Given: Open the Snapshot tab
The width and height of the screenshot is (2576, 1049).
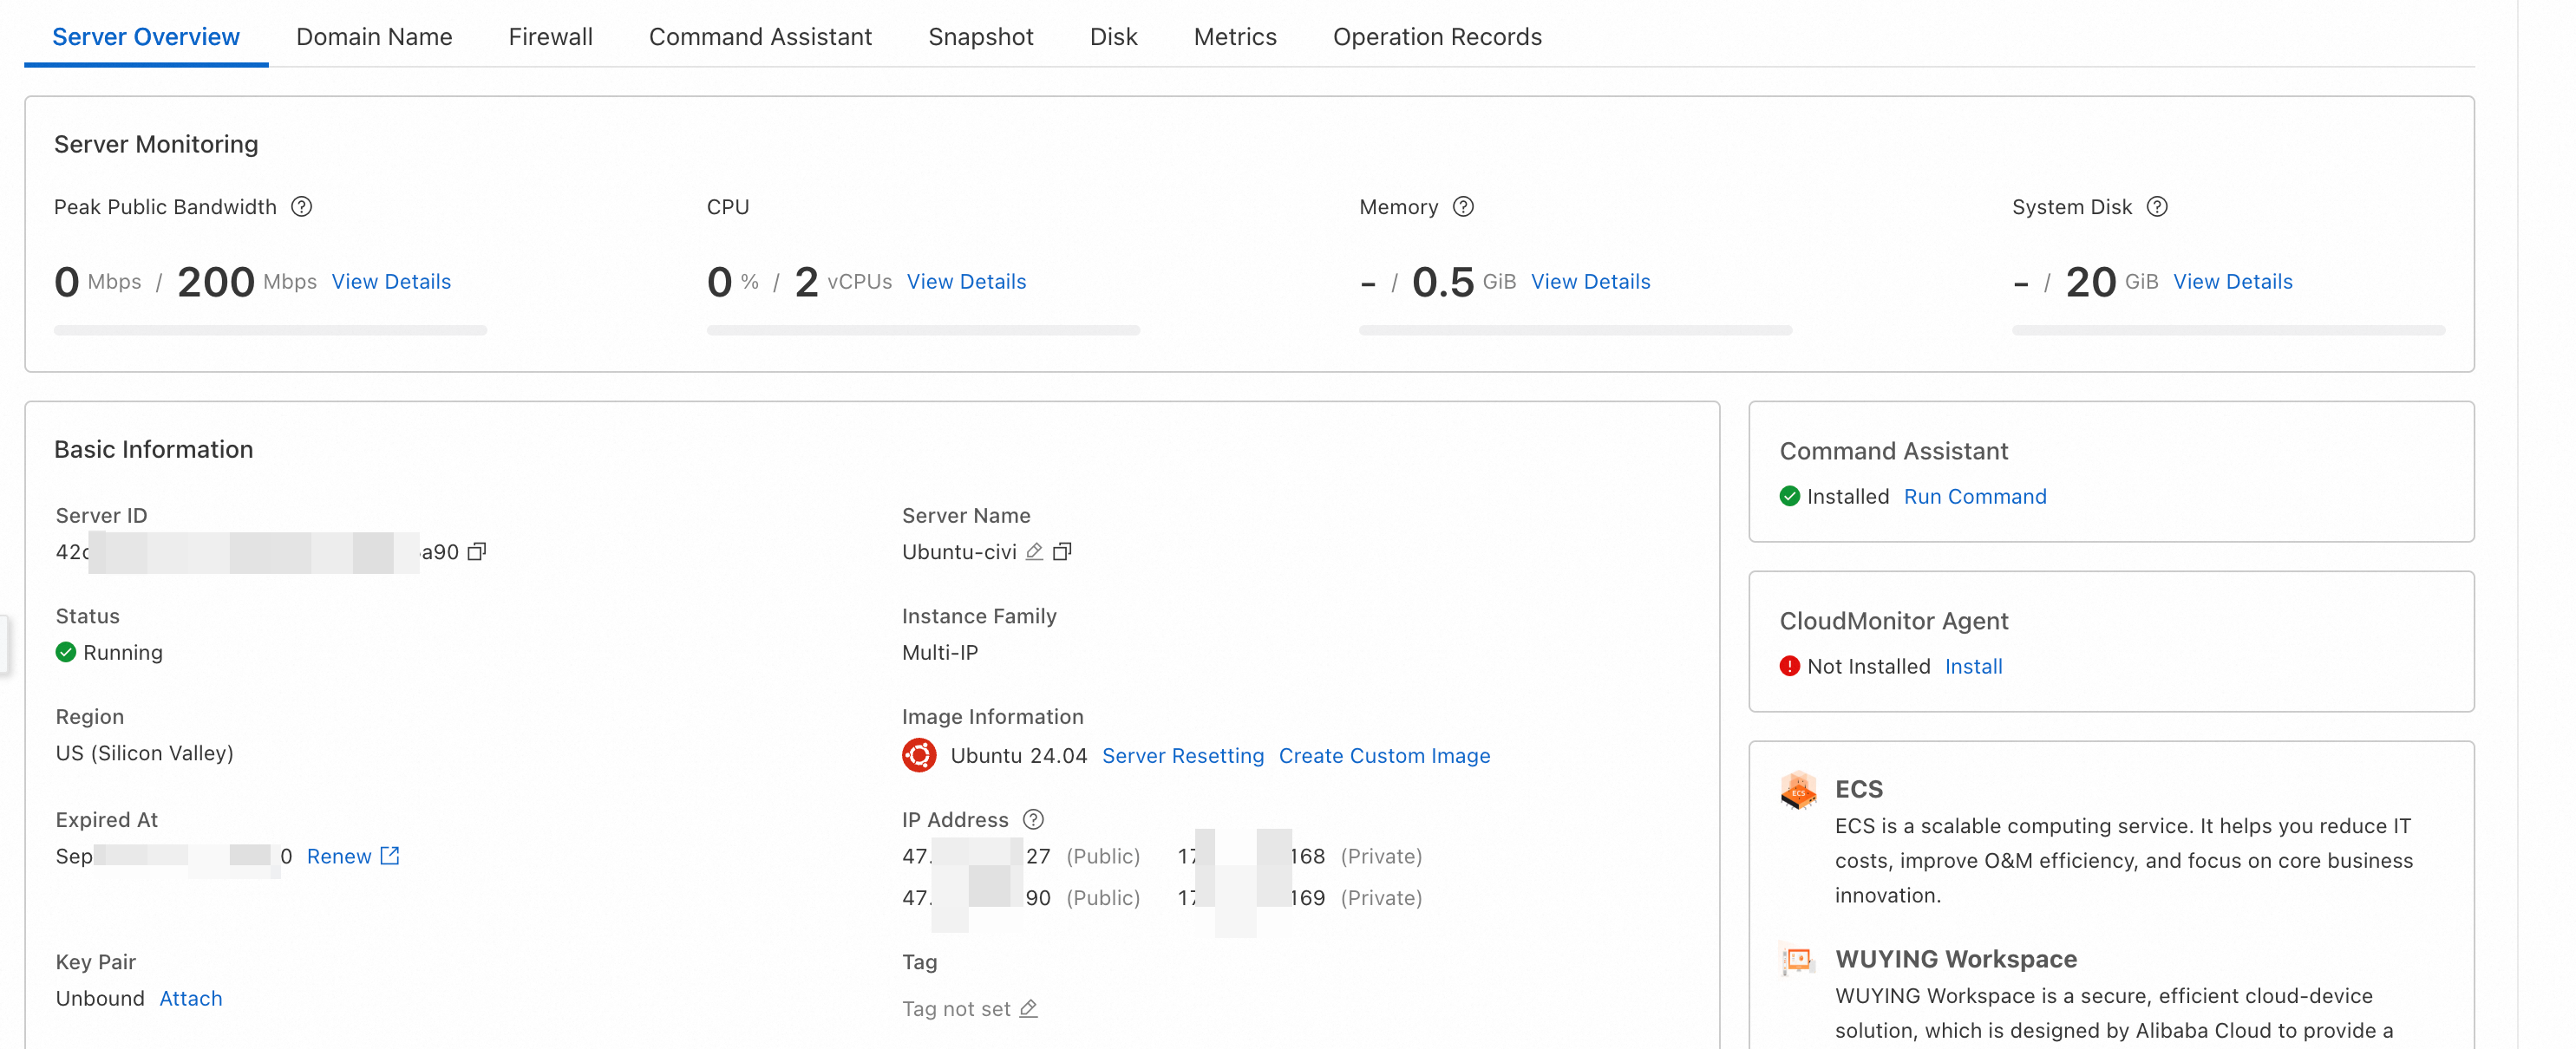Looking at the screenshot, I should tap(980, 37).
